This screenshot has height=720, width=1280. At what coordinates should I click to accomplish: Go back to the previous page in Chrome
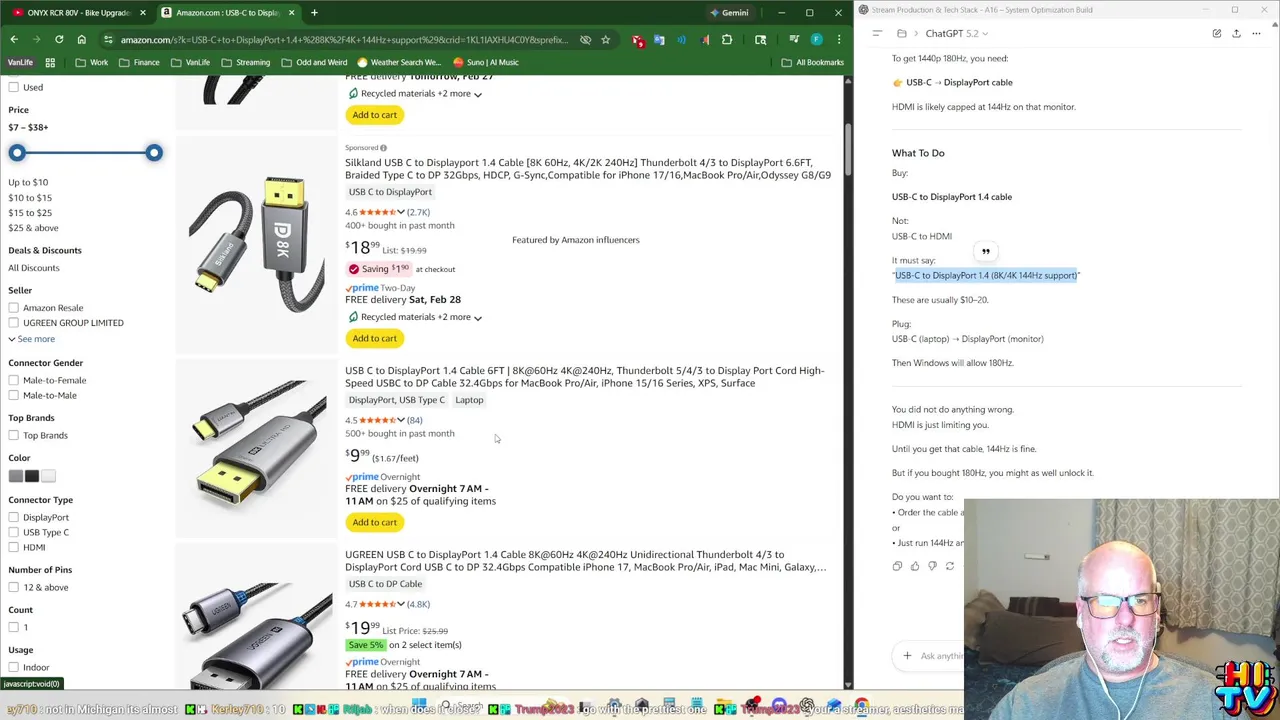pyautogui.click(x=14, y=39)
